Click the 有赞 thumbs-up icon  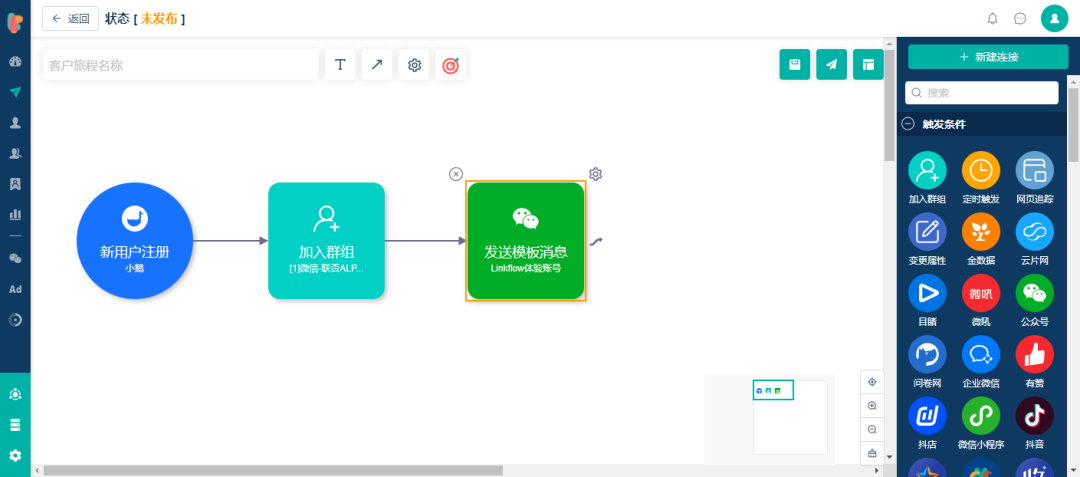point(1035,354)
